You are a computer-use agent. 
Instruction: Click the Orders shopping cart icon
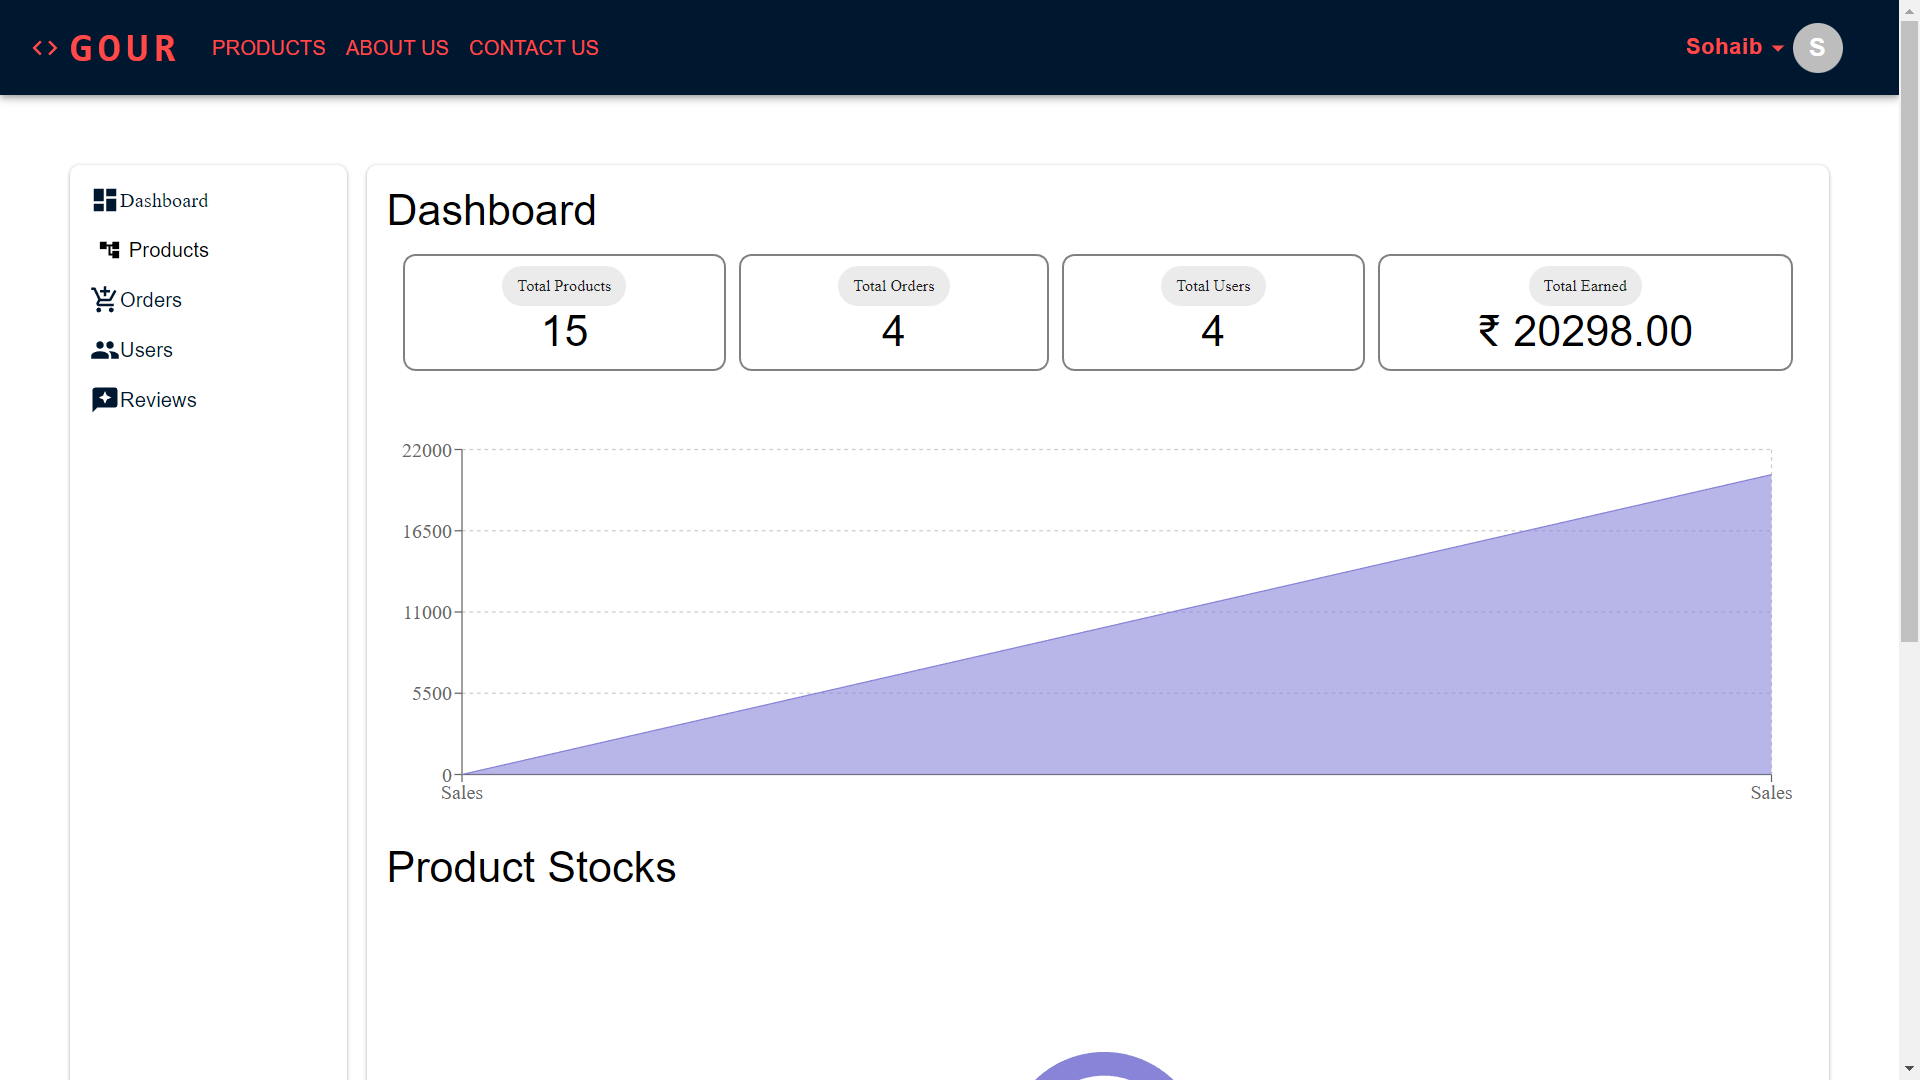104,299
